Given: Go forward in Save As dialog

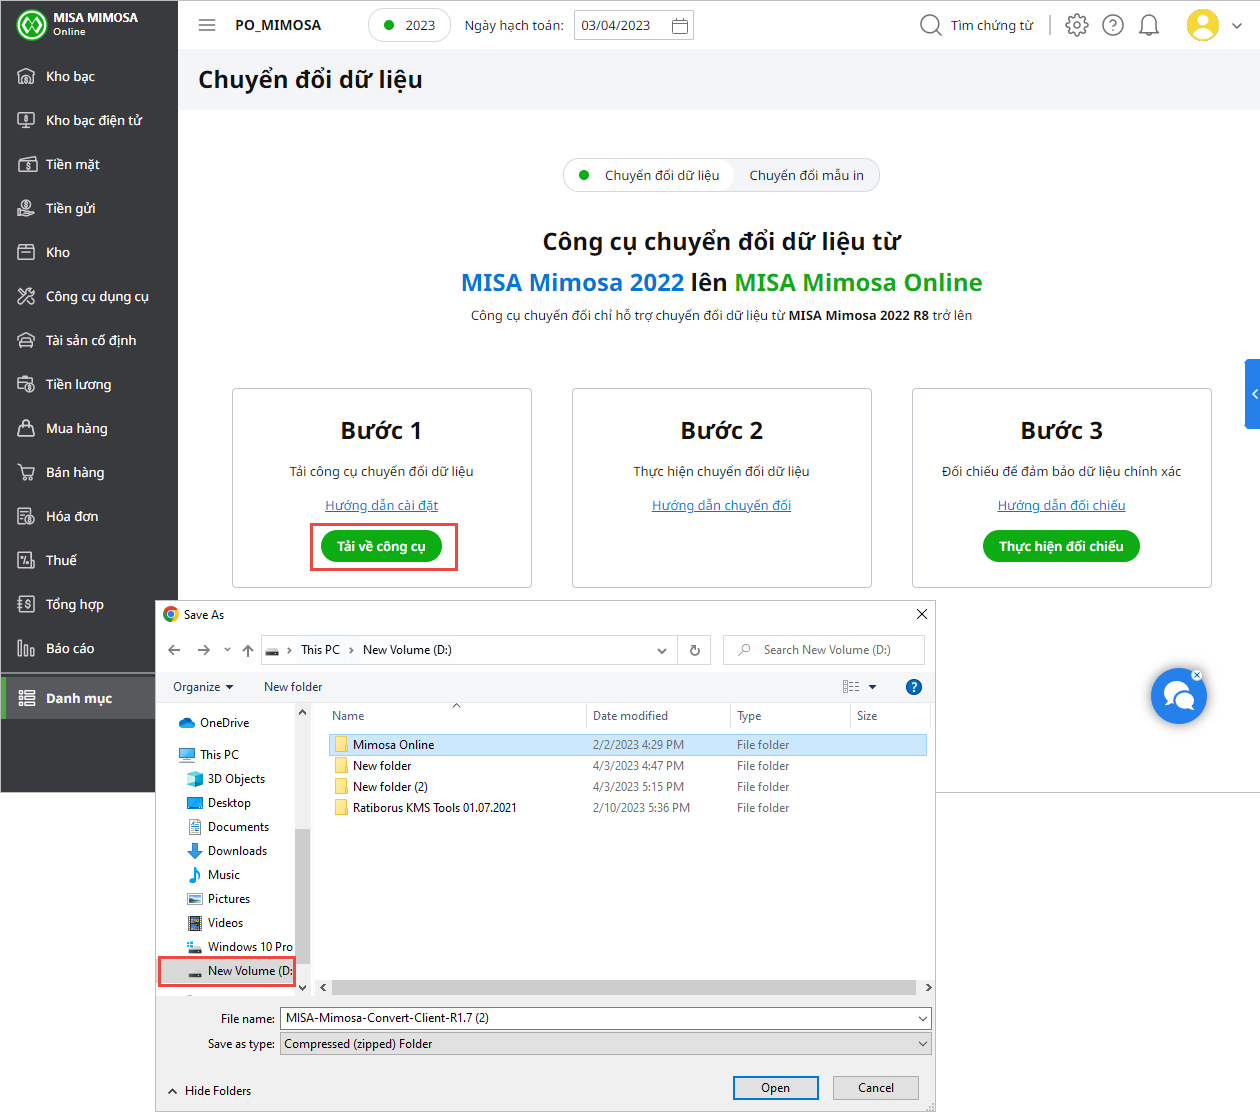Looking at the screenshot, I should point(204,650).
